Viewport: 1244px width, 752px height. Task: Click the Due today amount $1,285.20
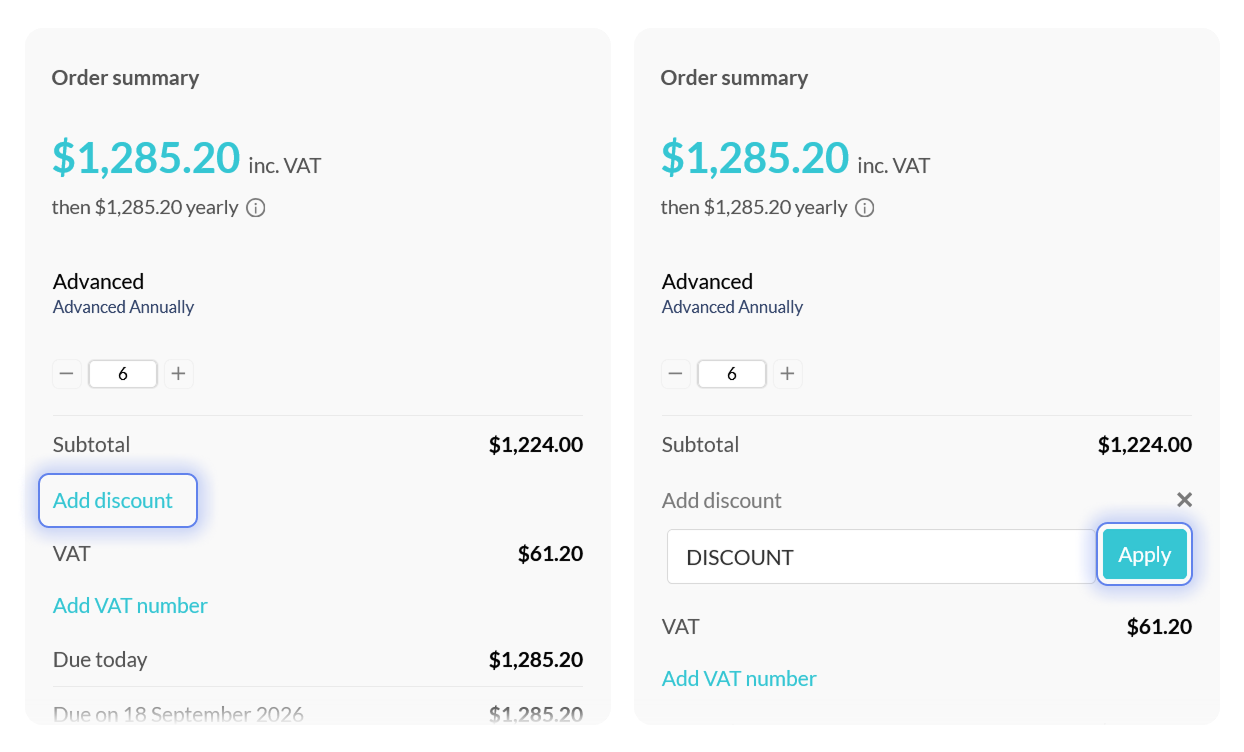535,660
